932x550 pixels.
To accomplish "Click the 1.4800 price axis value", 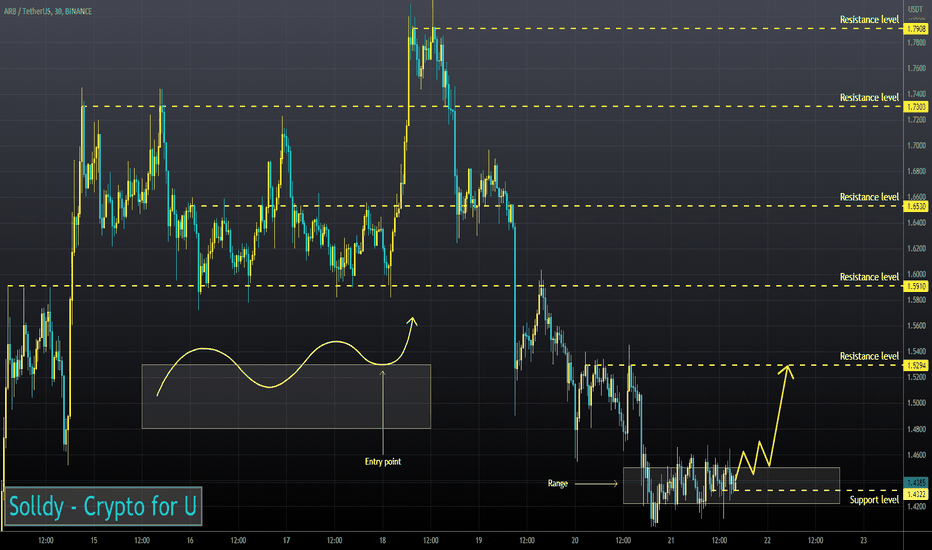I will (917, 429).
